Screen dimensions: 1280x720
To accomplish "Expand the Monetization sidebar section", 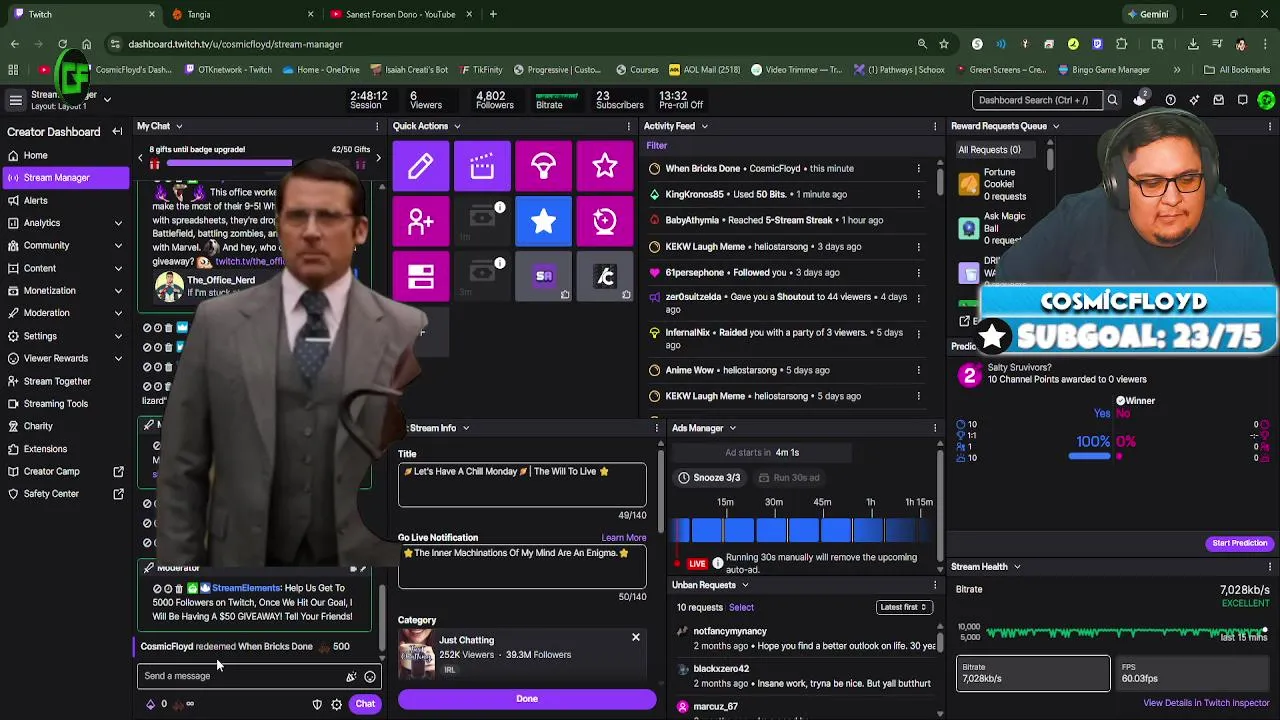I will click(118, 291).
